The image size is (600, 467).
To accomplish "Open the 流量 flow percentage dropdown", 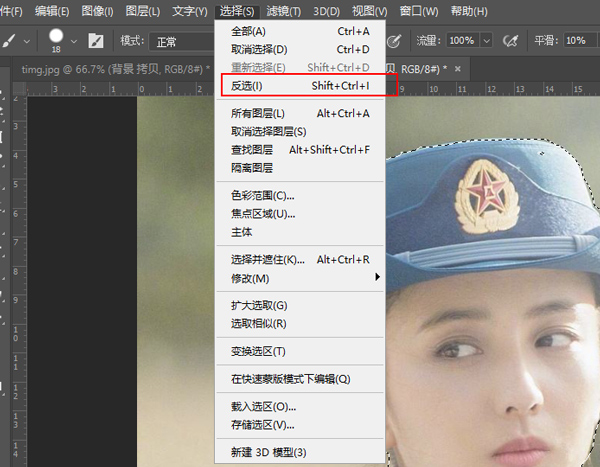I will tap(485, 41).
